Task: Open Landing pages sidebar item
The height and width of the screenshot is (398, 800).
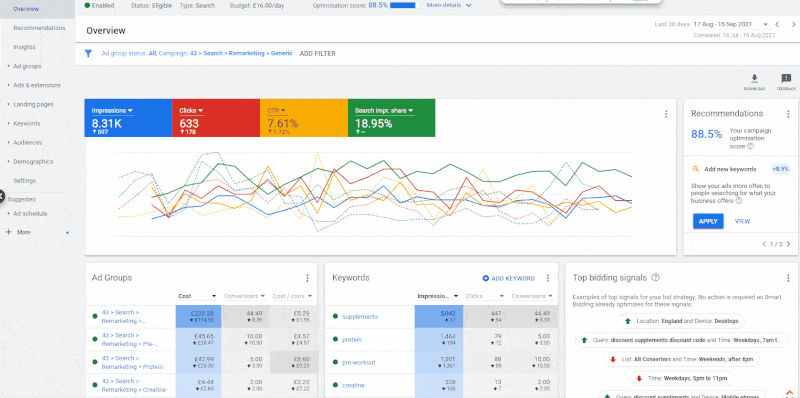Action: (x=33, y=104)
